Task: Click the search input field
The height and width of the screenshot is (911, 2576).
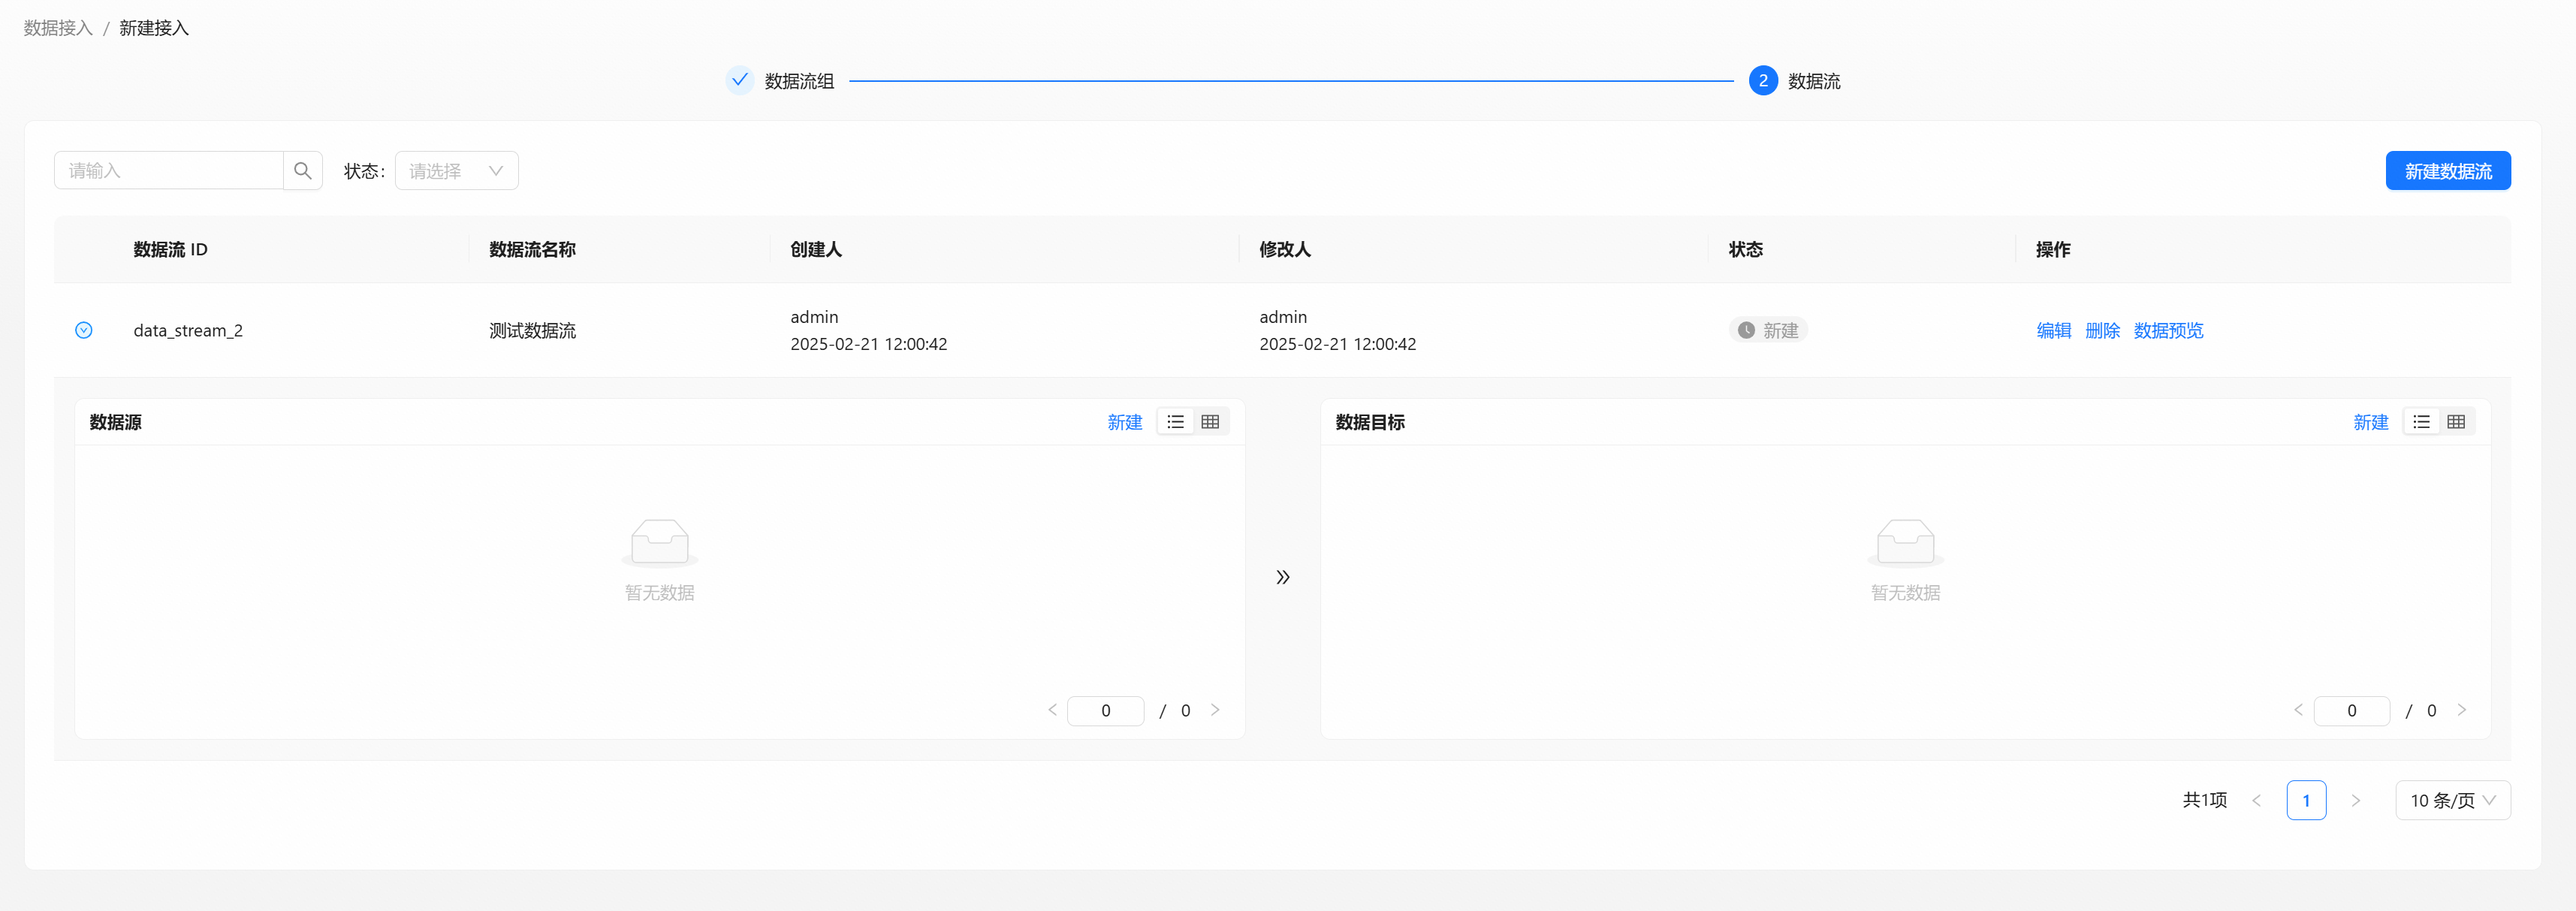Action: click(167, 169)
